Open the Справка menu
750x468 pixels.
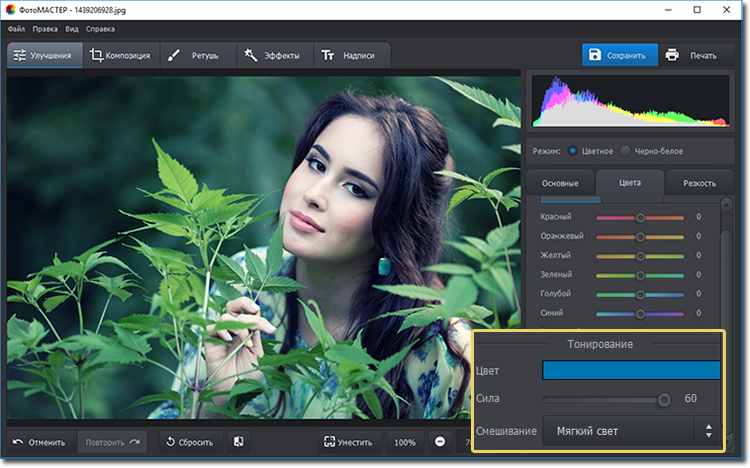click(x=100, y=29)
